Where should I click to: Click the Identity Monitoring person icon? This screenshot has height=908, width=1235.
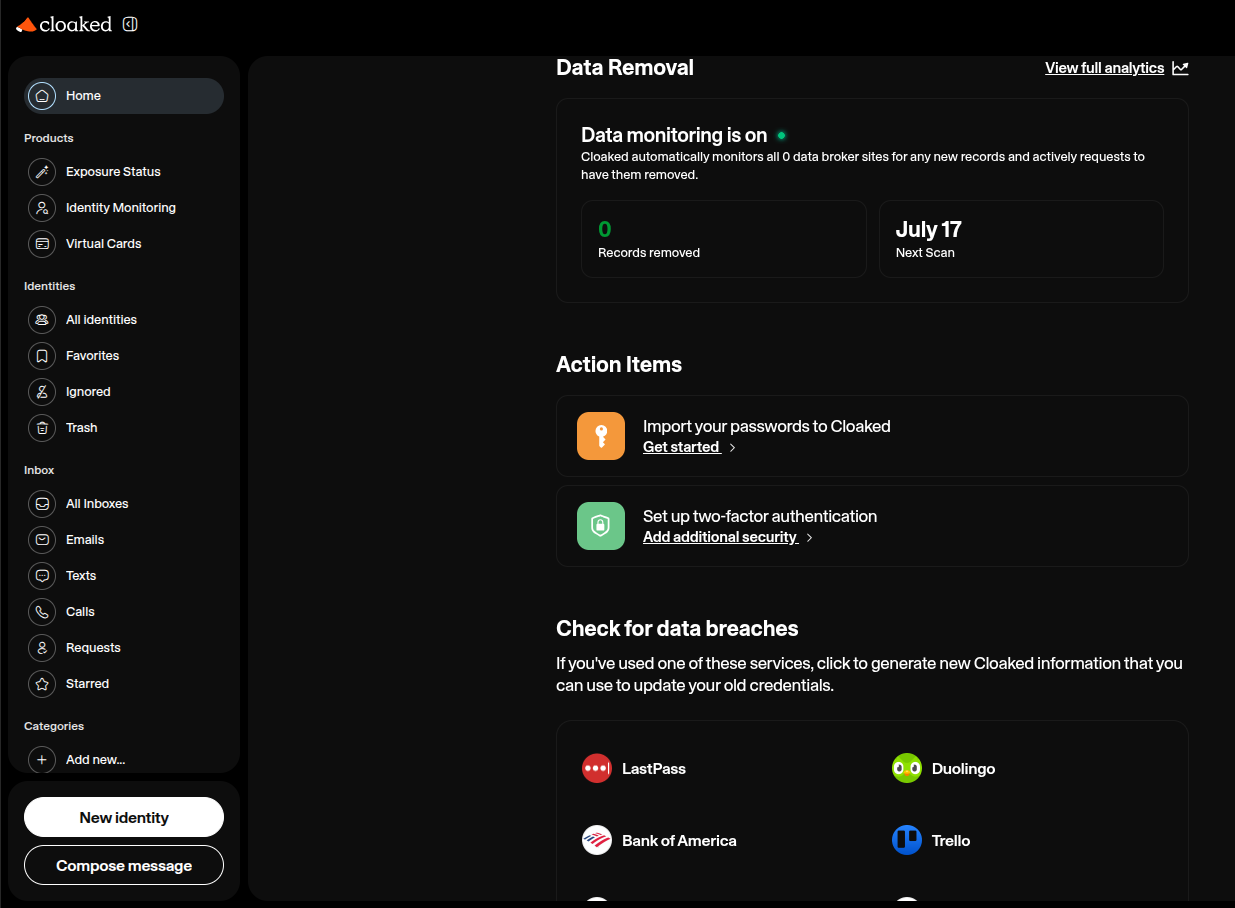point(42,208)
